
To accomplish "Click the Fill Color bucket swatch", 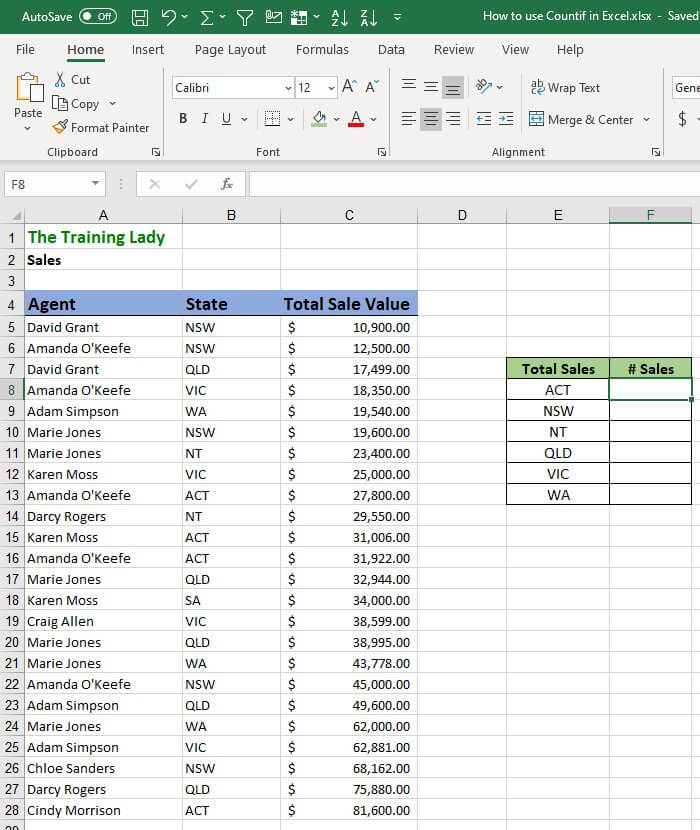I will click(x=319, y=119).
